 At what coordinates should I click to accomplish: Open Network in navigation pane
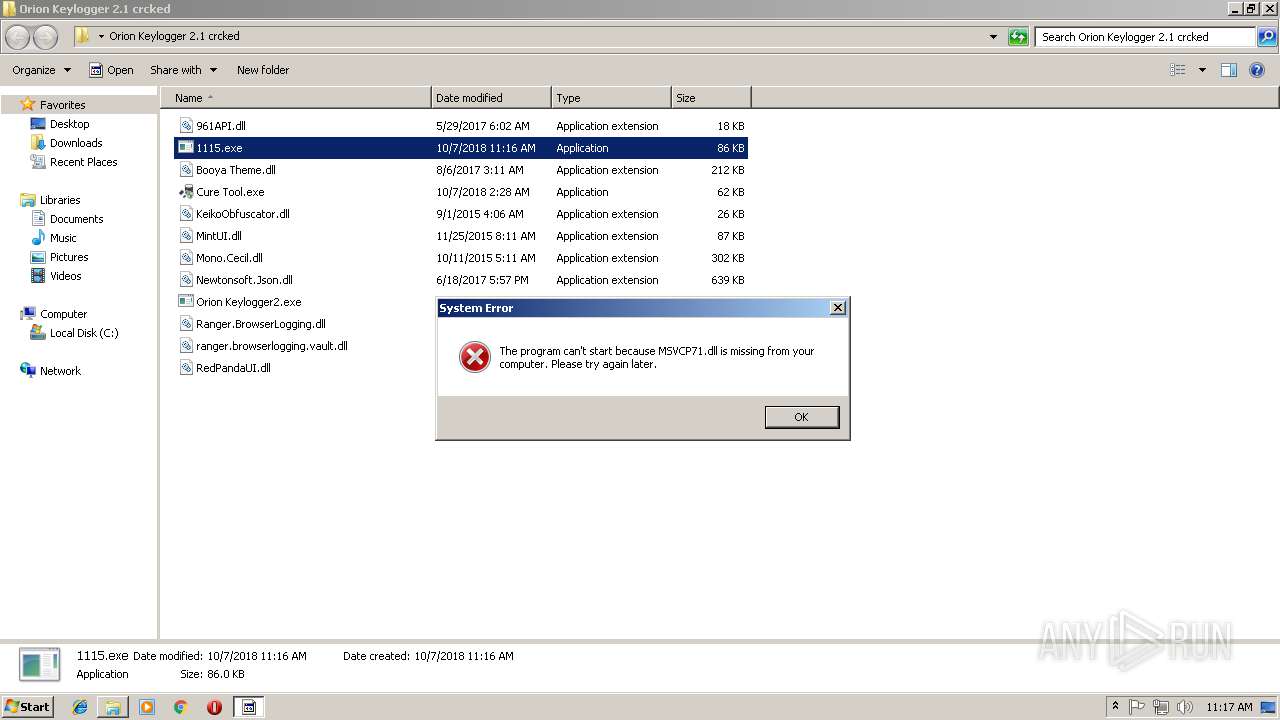(x=60, y=371)
